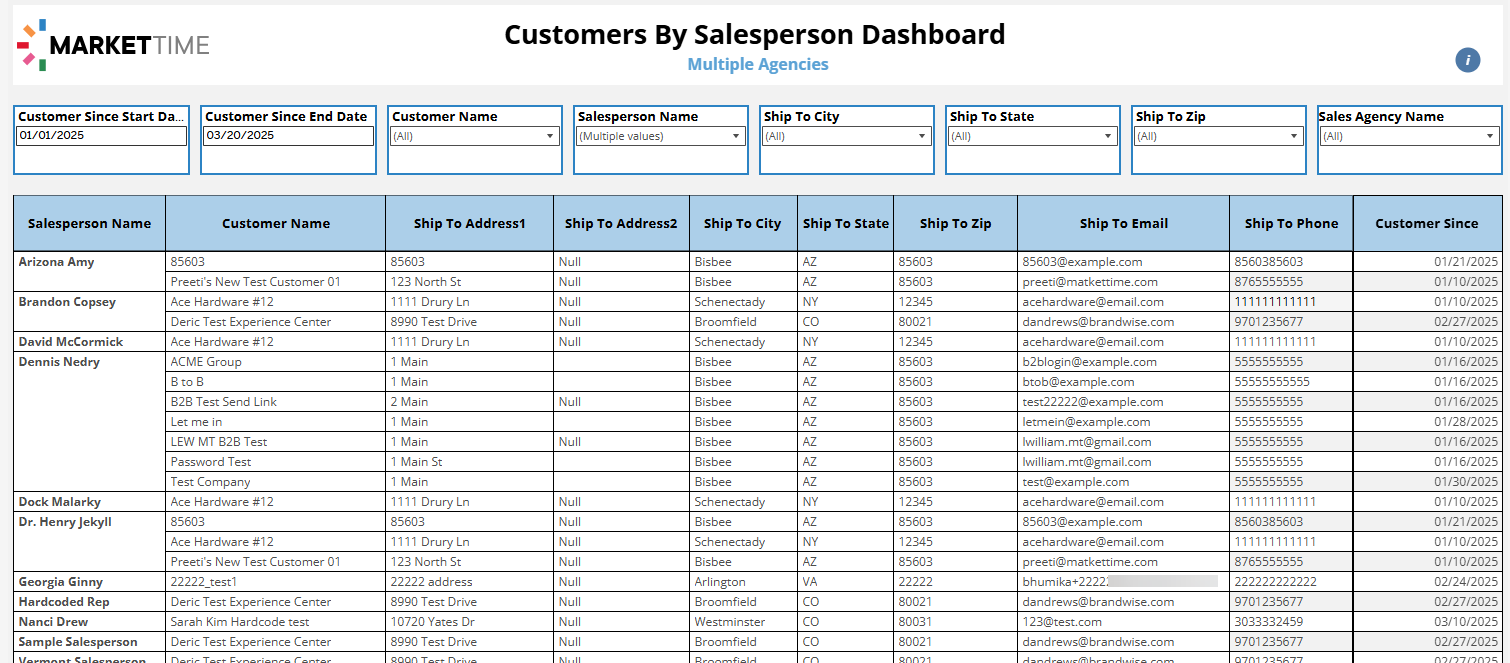Image resolution: width=1510 pixels, height=663 pixels.
Task: Click customer Let me in
Action: coord(196,422)
